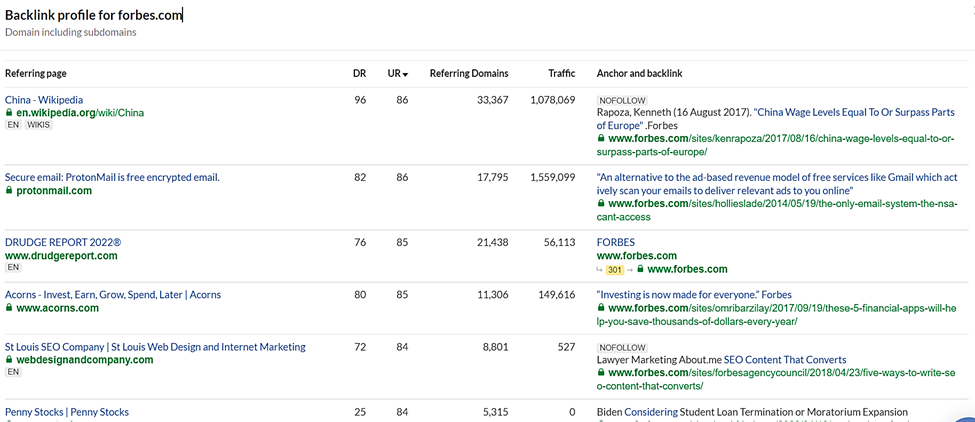Open St Louis SEO Company referring page link
Viewport: 975px width, 422px height.
(x=155, y=347)
